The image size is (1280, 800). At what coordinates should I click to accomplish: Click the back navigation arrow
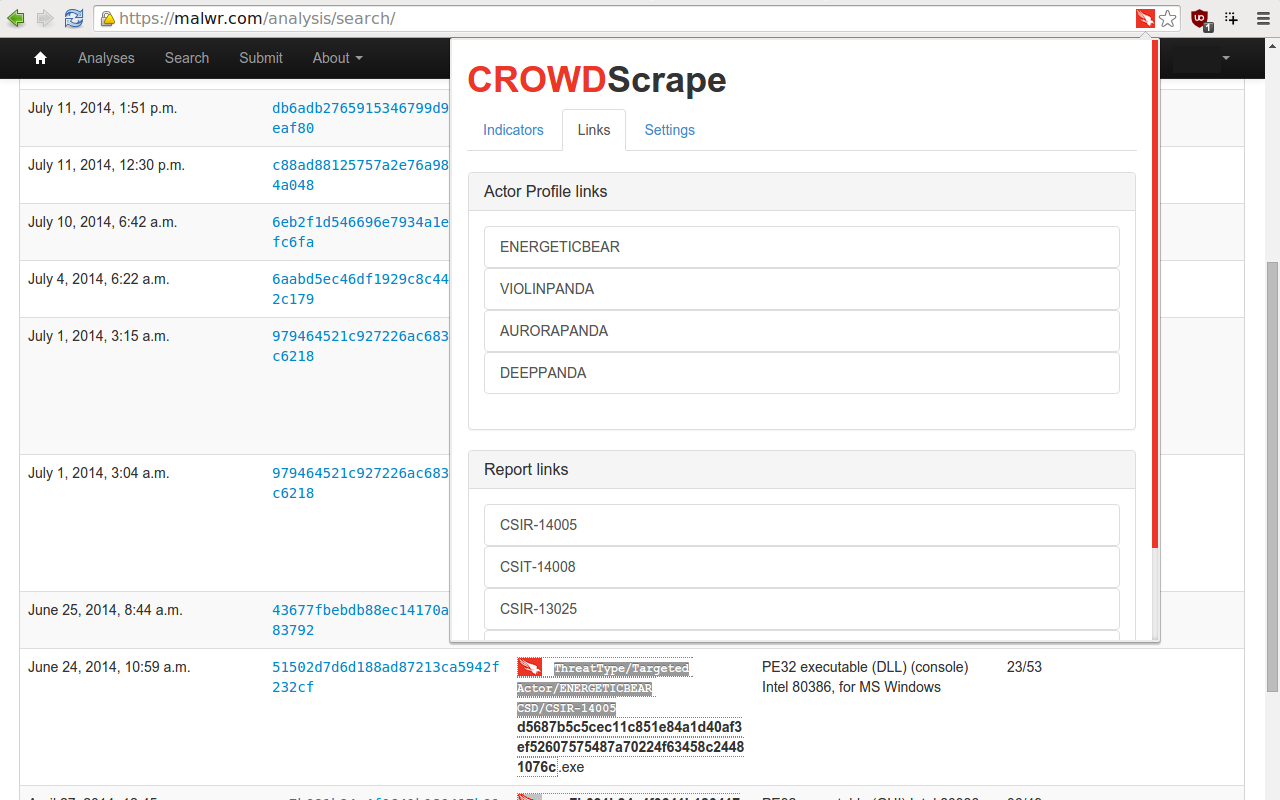16,17
